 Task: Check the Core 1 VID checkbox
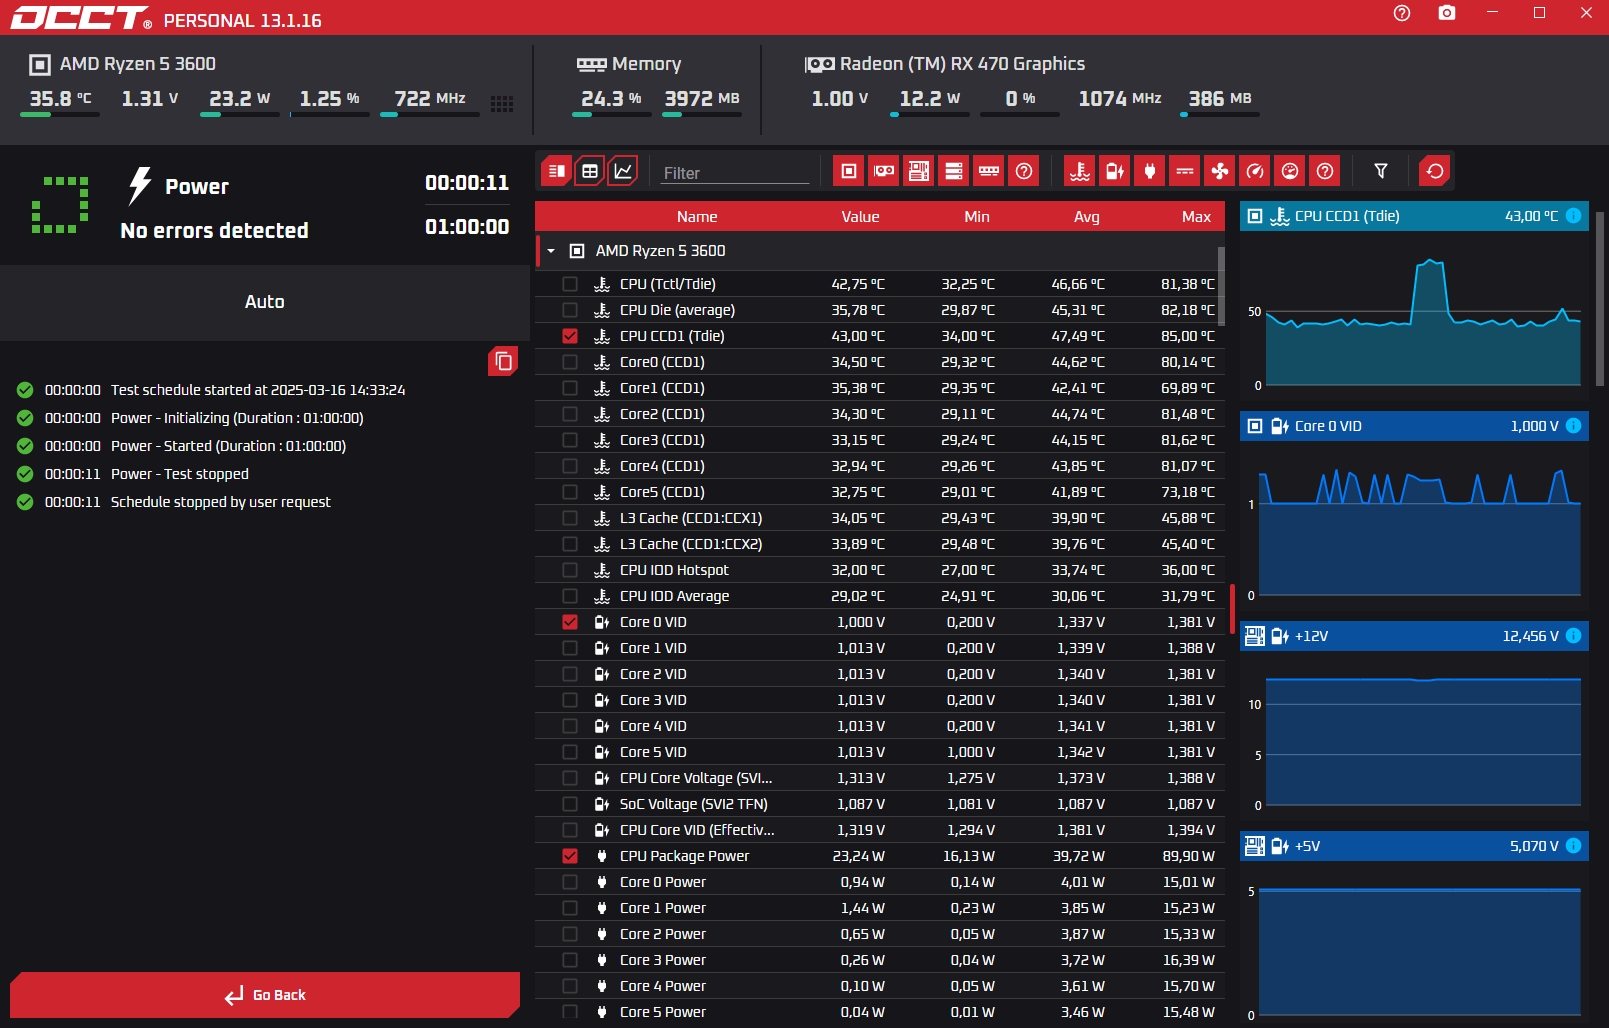click(570, 648)
